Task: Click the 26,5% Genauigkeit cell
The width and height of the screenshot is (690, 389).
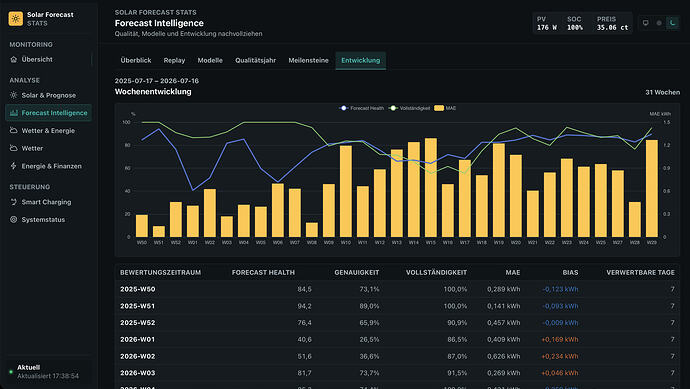Action: [369, 339]
